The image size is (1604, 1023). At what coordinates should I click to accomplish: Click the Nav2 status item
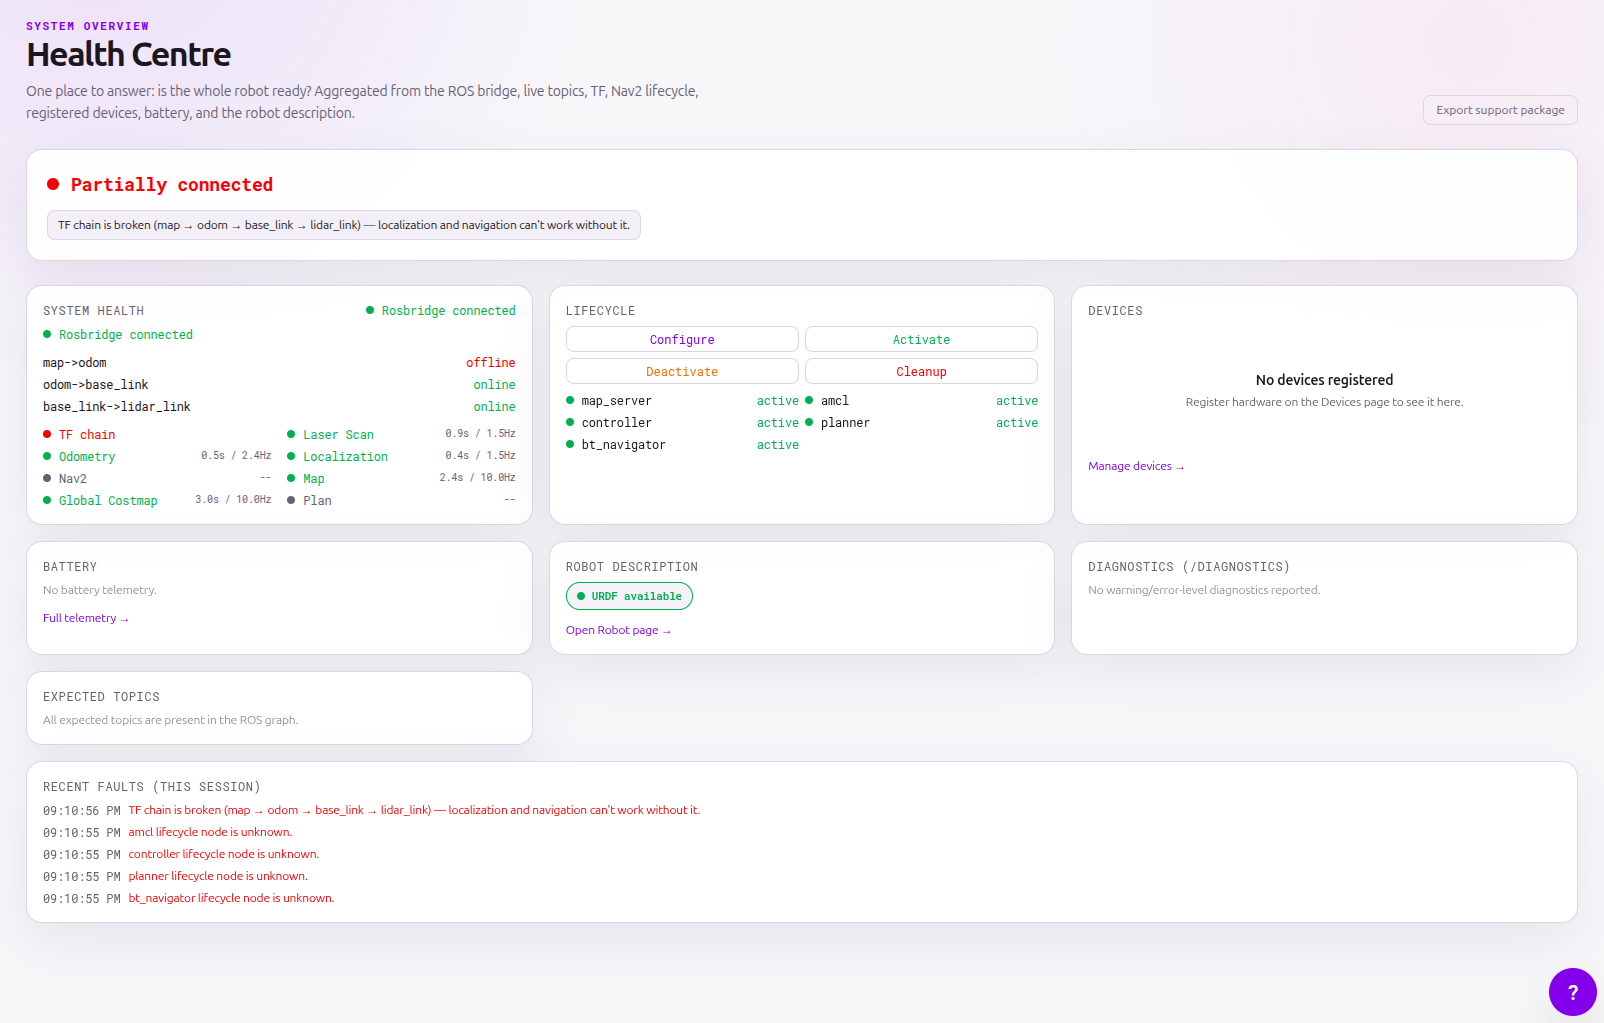point(157,479)
